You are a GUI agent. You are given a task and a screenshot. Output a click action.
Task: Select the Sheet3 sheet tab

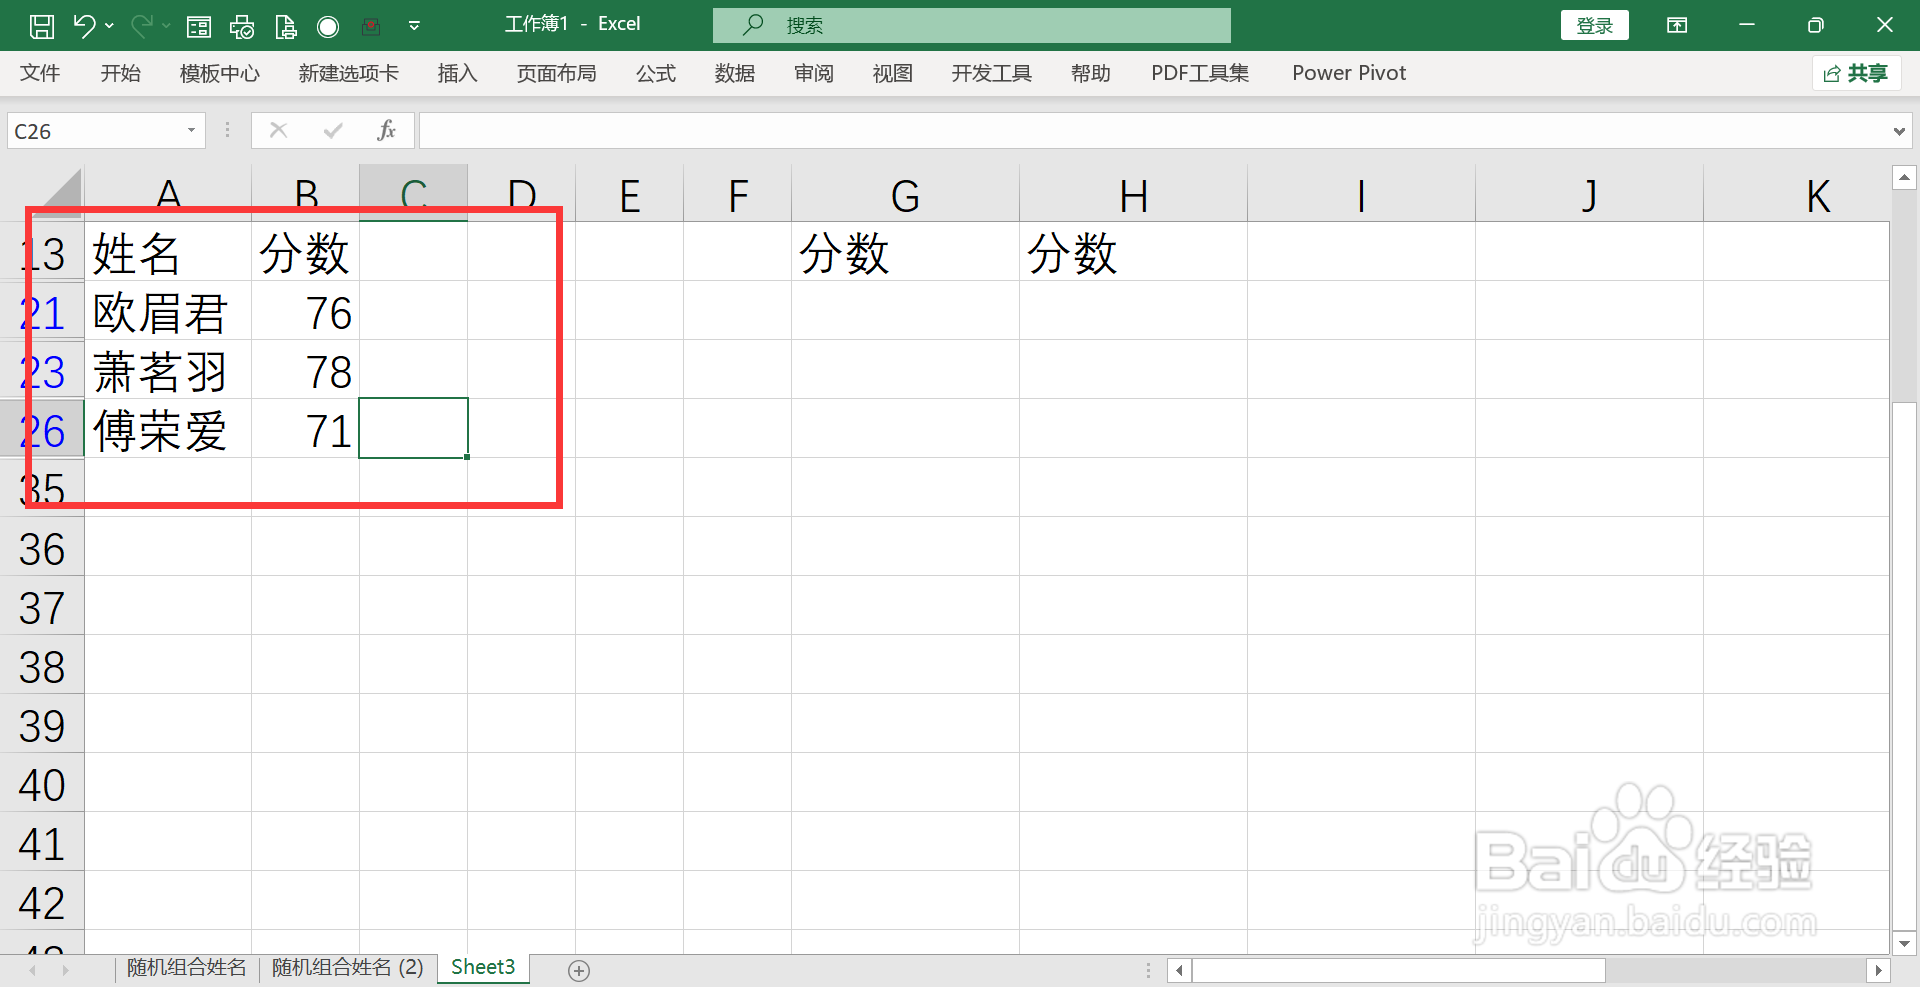coord(483,968)
